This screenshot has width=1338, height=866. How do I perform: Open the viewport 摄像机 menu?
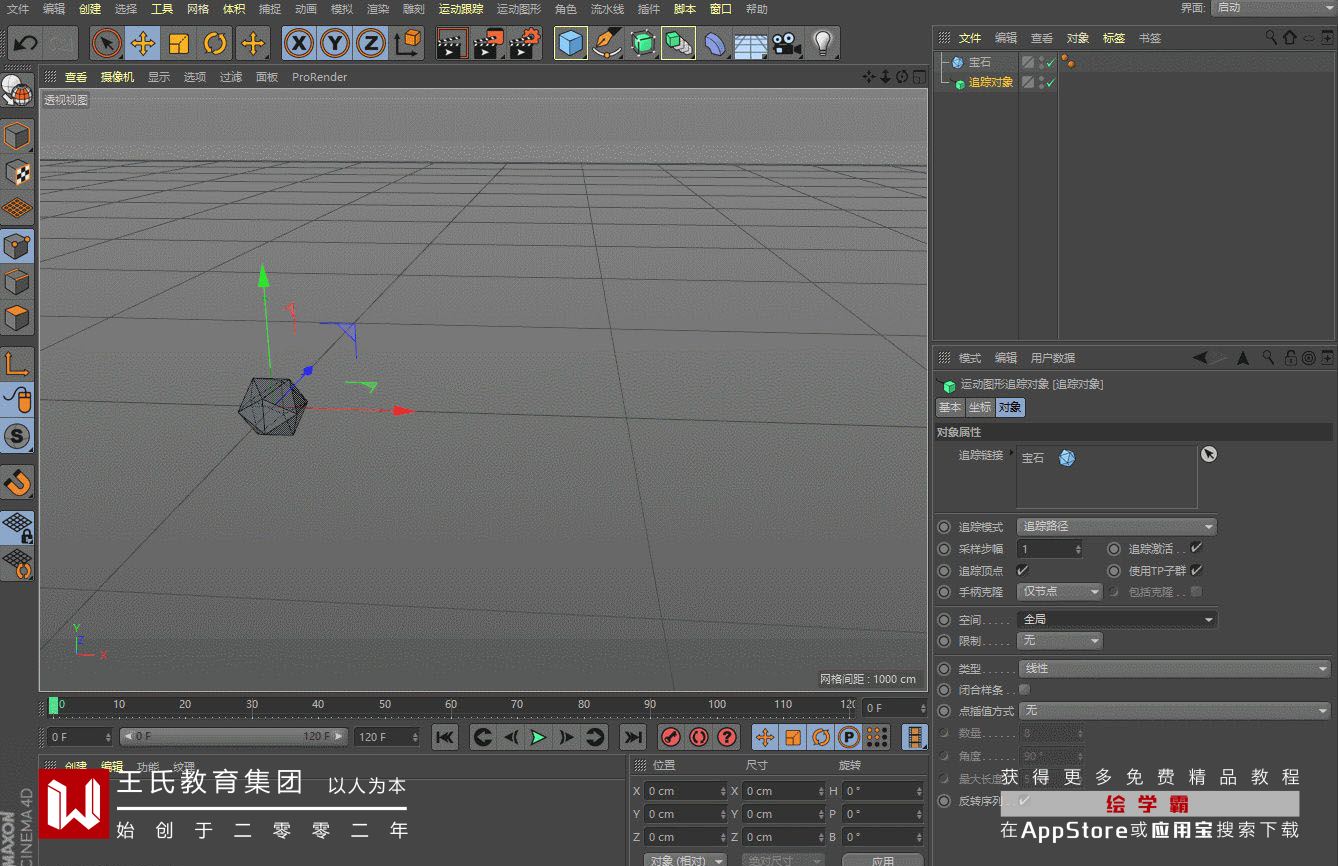click(117, 77)
